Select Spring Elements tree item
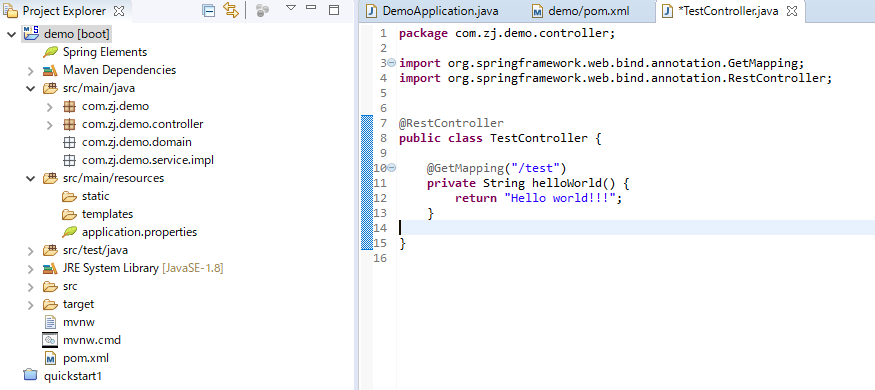The height and width of the screenshot is (390, 875). coord(105,52)
